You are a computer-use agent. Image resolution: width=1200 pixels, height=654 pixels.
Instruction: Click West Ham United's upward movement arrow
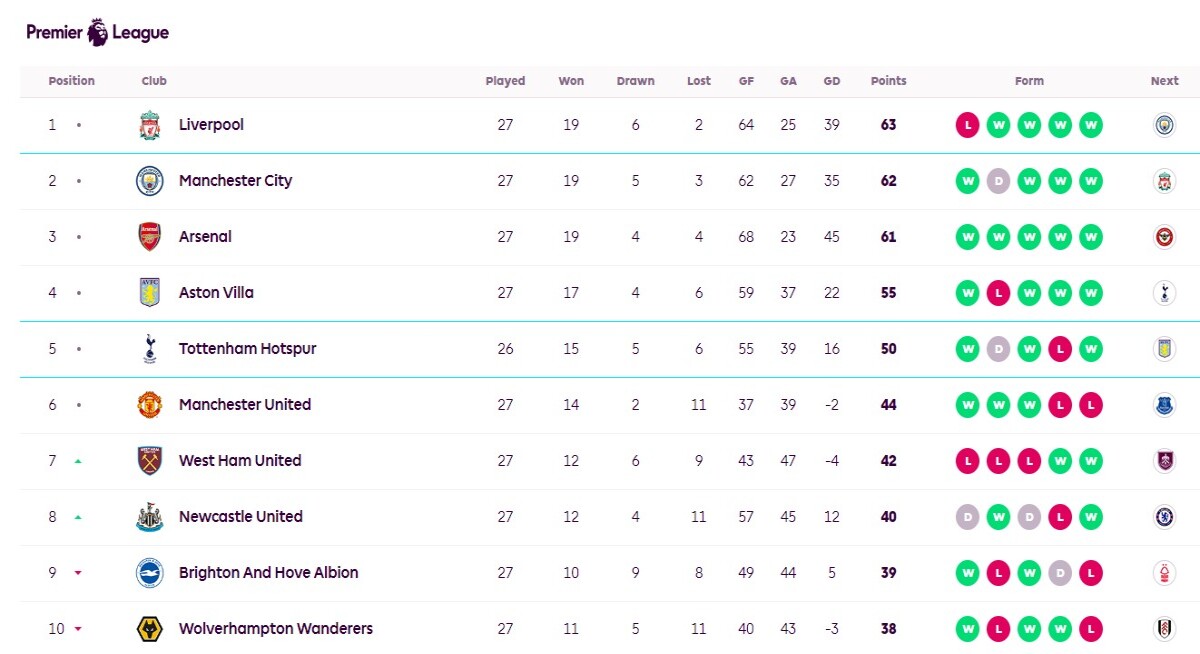tap(78, 461)
